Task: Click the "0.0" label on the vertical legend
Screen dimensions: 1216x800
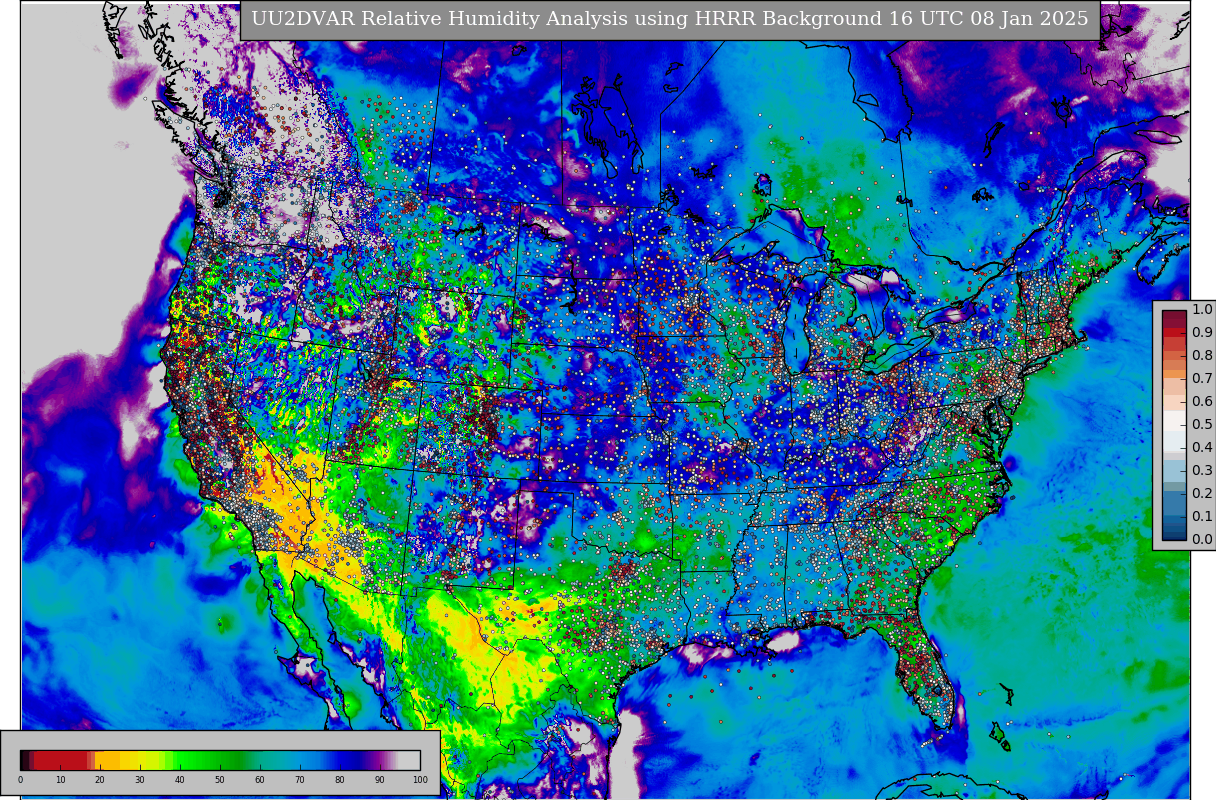Action: pos(1202,540)
